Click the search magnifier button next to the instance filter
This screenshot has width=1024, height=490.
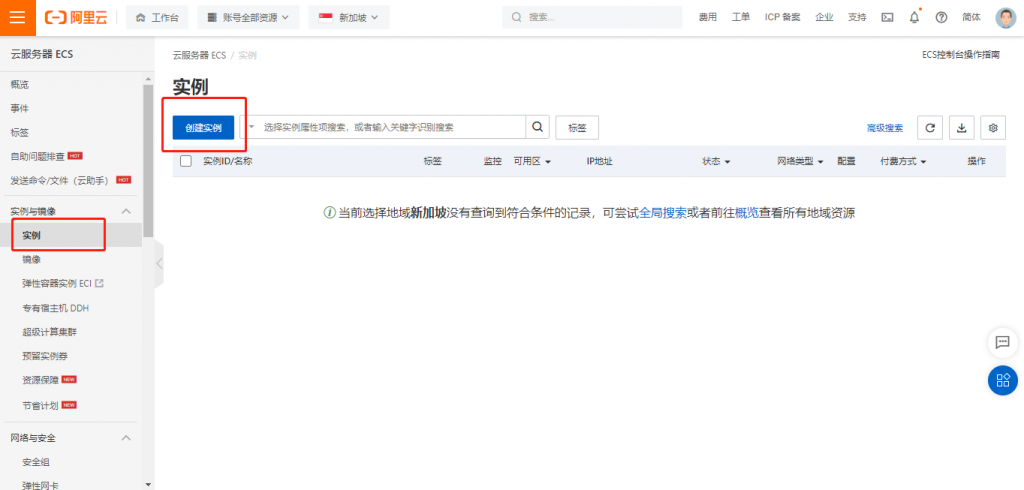(x=537, y=127)
